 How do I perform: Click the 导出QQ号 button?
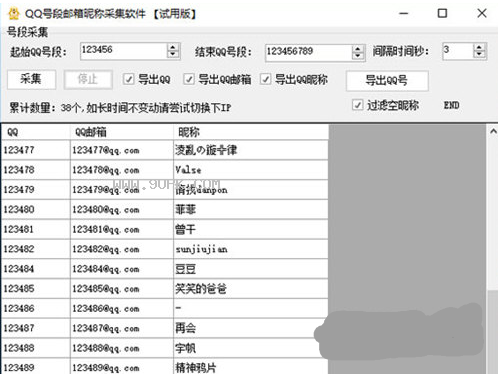387,80
